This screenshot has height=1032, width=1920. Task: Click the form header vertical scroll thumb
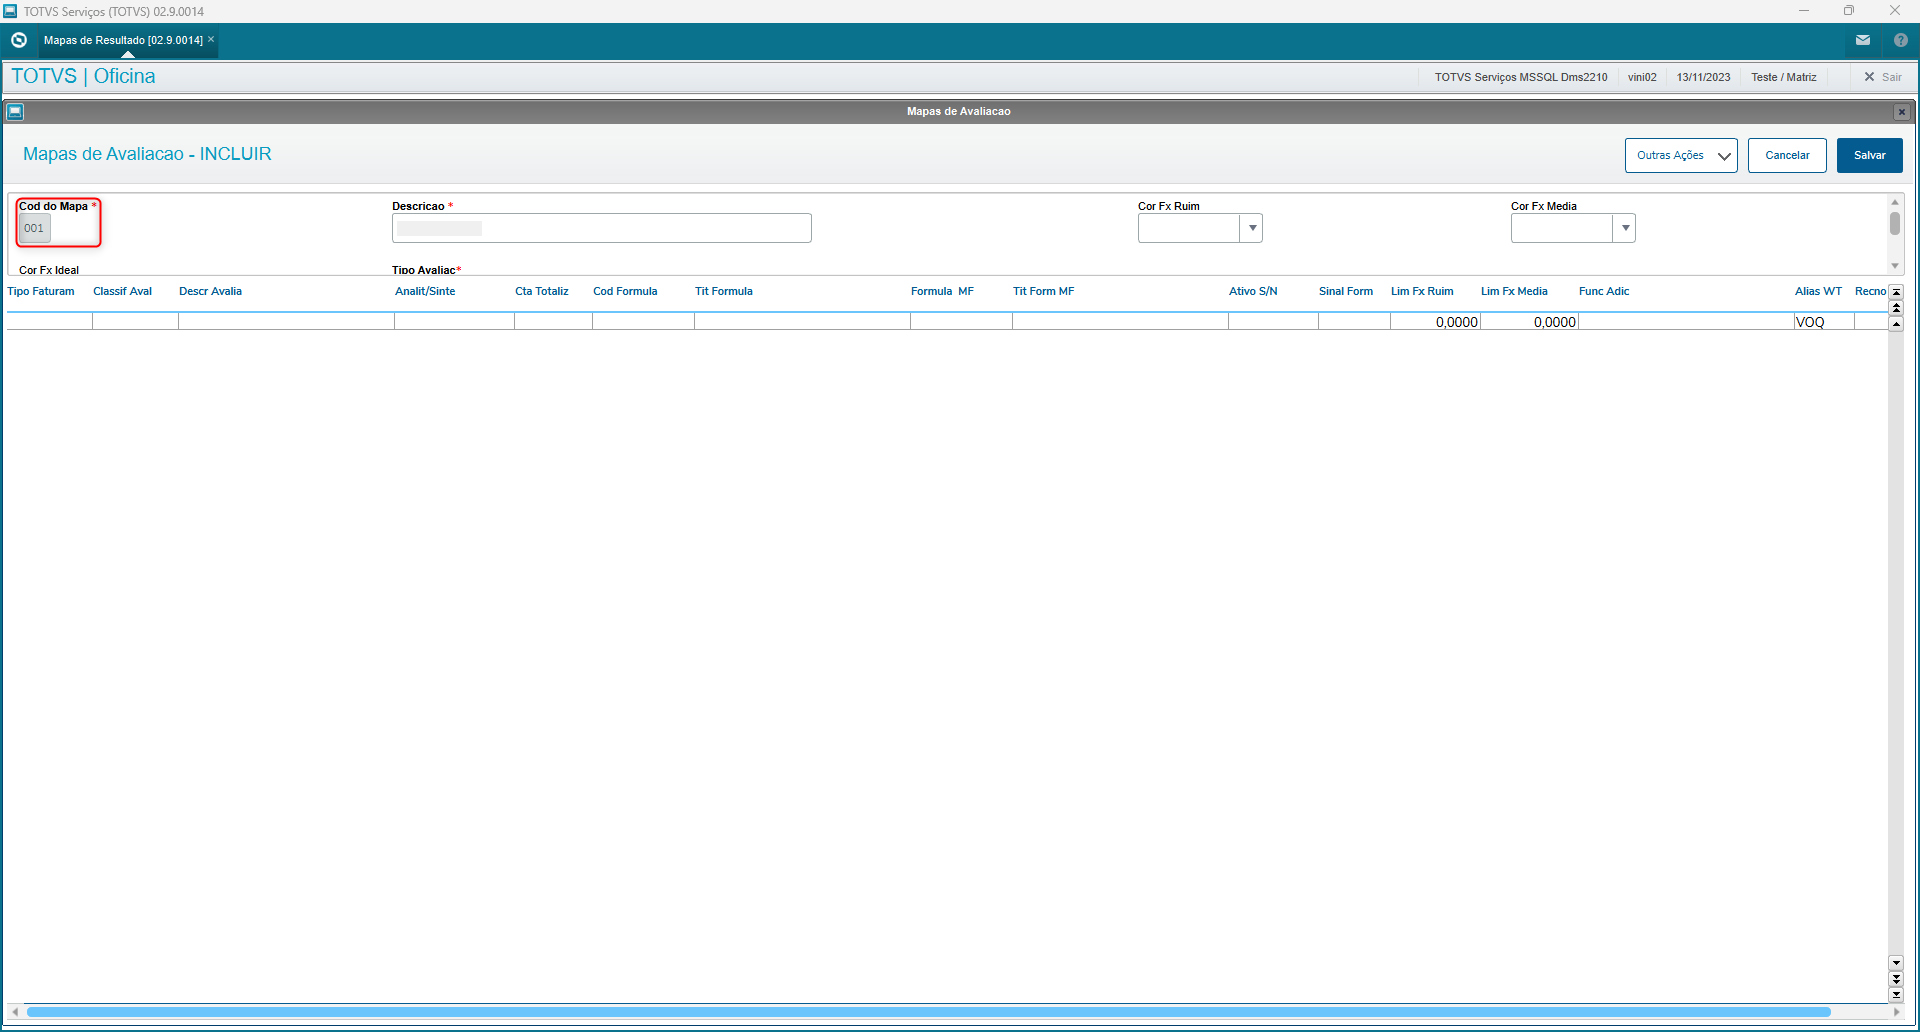(x=1894, y=223)
